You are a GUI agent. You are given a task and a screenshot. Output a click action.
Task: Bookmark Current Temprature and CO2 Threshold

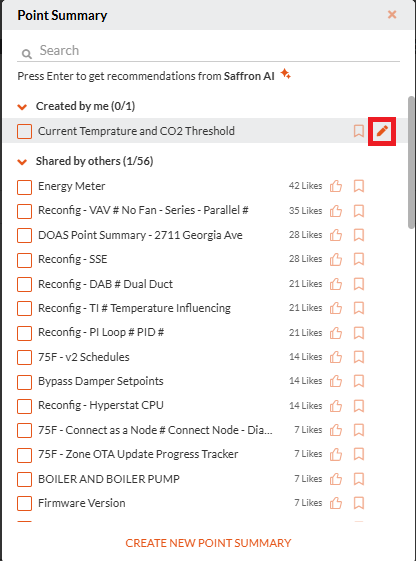pyautogui.click(x=358, y=131)
